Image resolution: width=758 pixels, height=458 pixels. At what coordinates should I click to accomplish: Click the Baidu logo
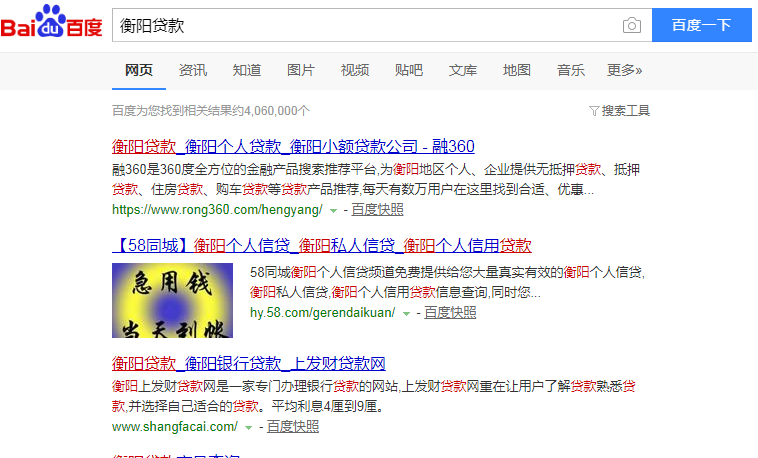52,24
